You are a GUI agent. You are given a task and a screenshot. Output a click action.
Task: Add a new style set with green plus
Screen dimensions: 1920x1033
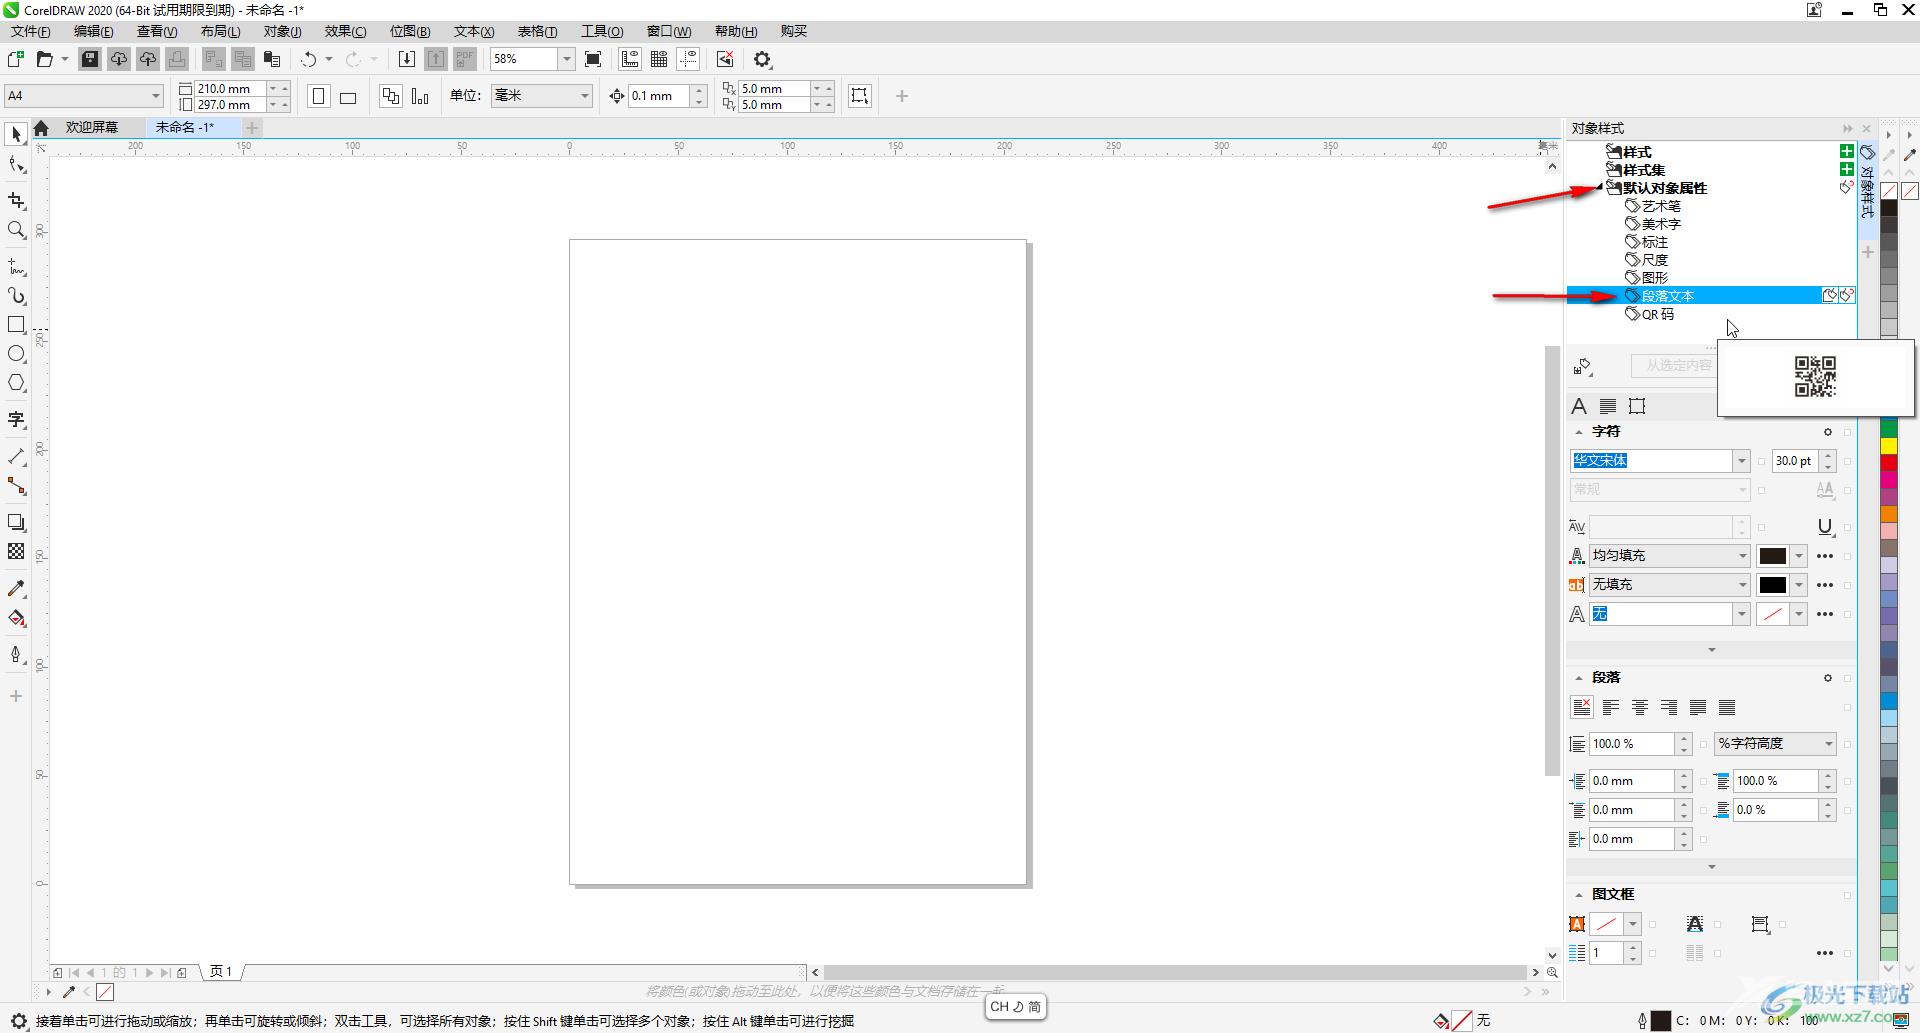click(x=1847, y=169)
